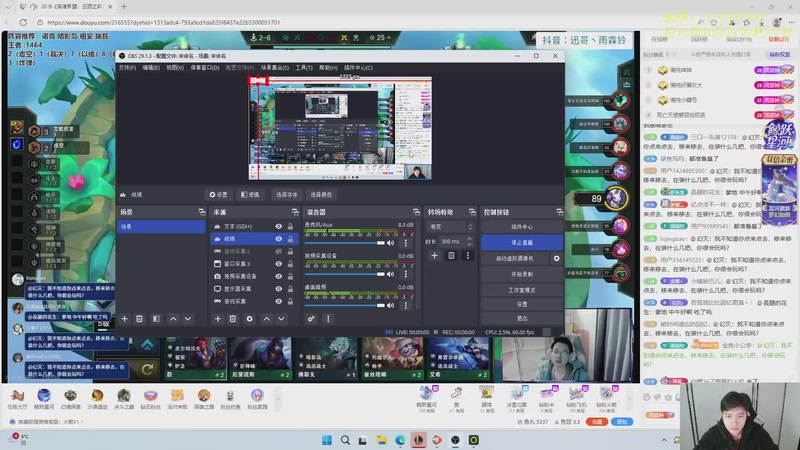Click the OBS preview canvas thumbnail
The height and width of the screenshot is (450, 800).
(x=340, y=128)
